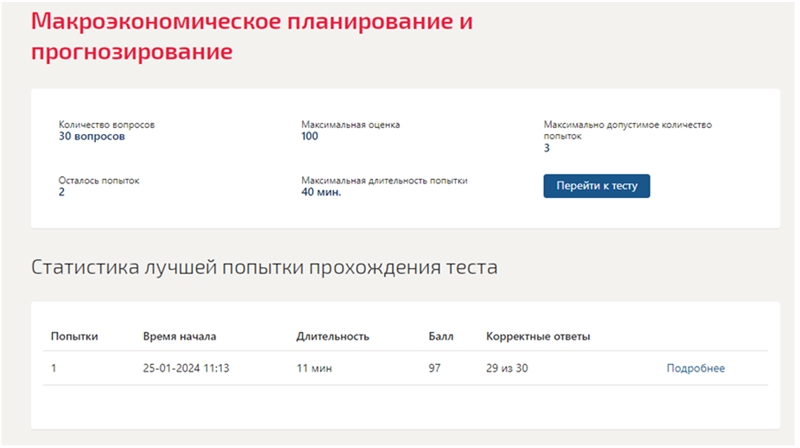Screen dimensions: 800x448
Task: Click the Перейти к тесту button
Action: click(596, 186)
